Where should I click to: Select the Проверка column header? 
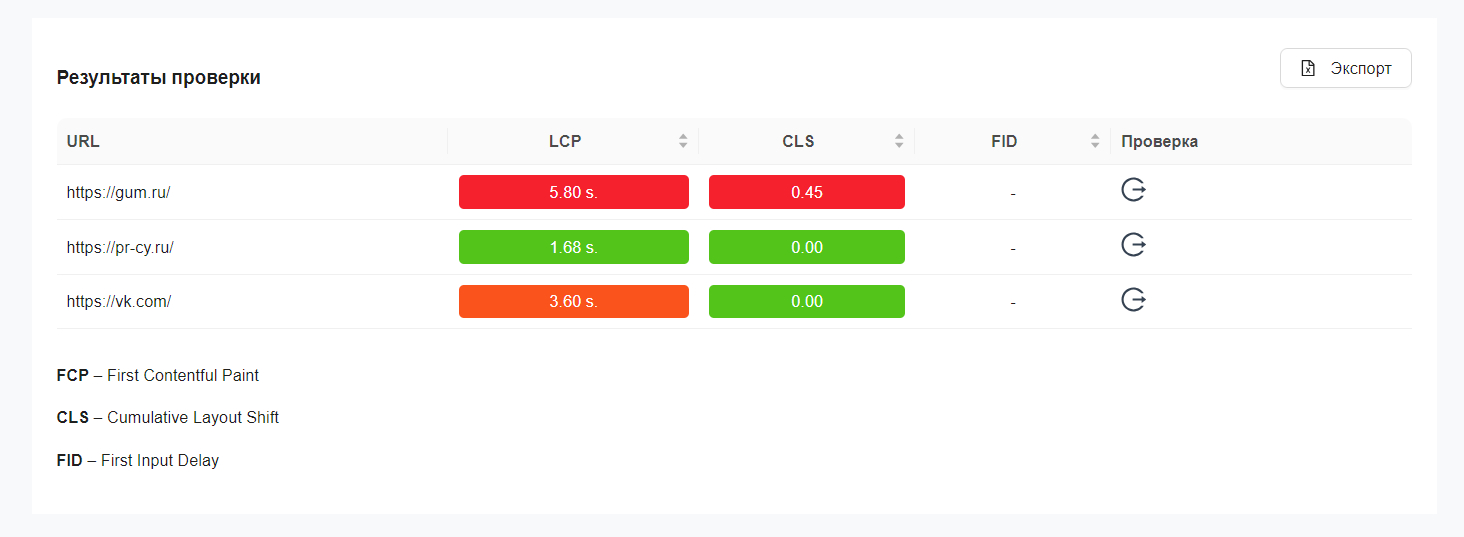coord(1159,141)
